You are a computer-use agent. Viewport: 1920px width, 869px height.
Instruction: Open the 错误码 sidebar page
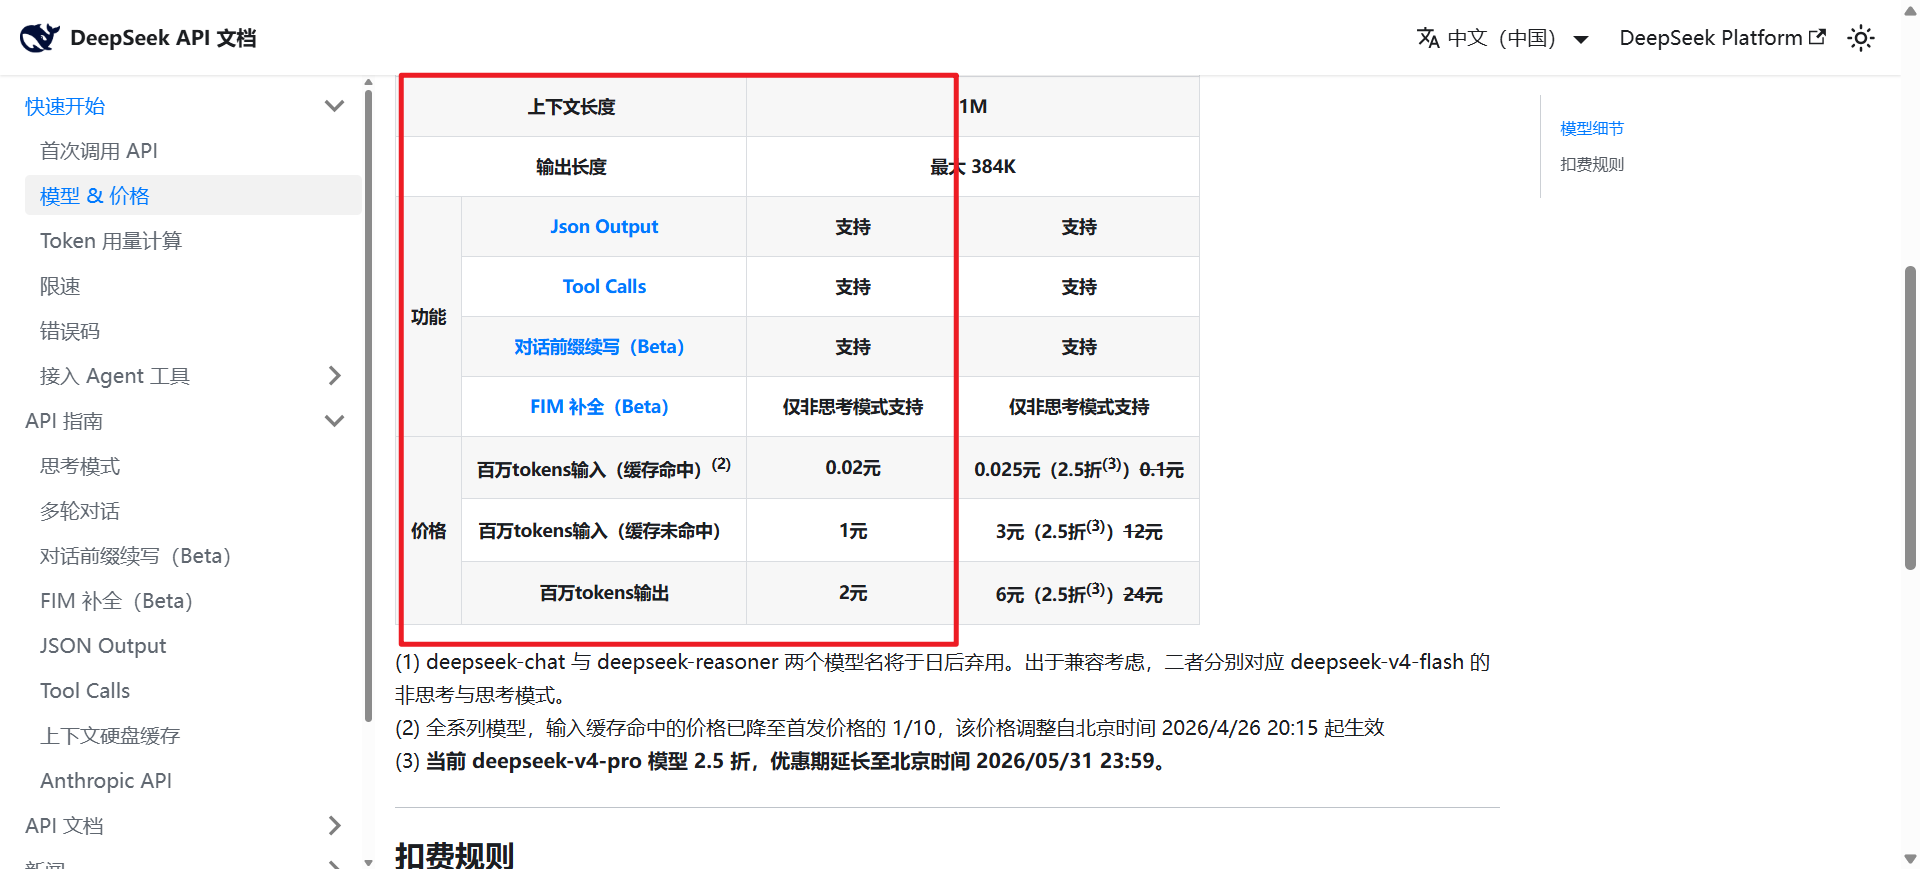(70, 331)
